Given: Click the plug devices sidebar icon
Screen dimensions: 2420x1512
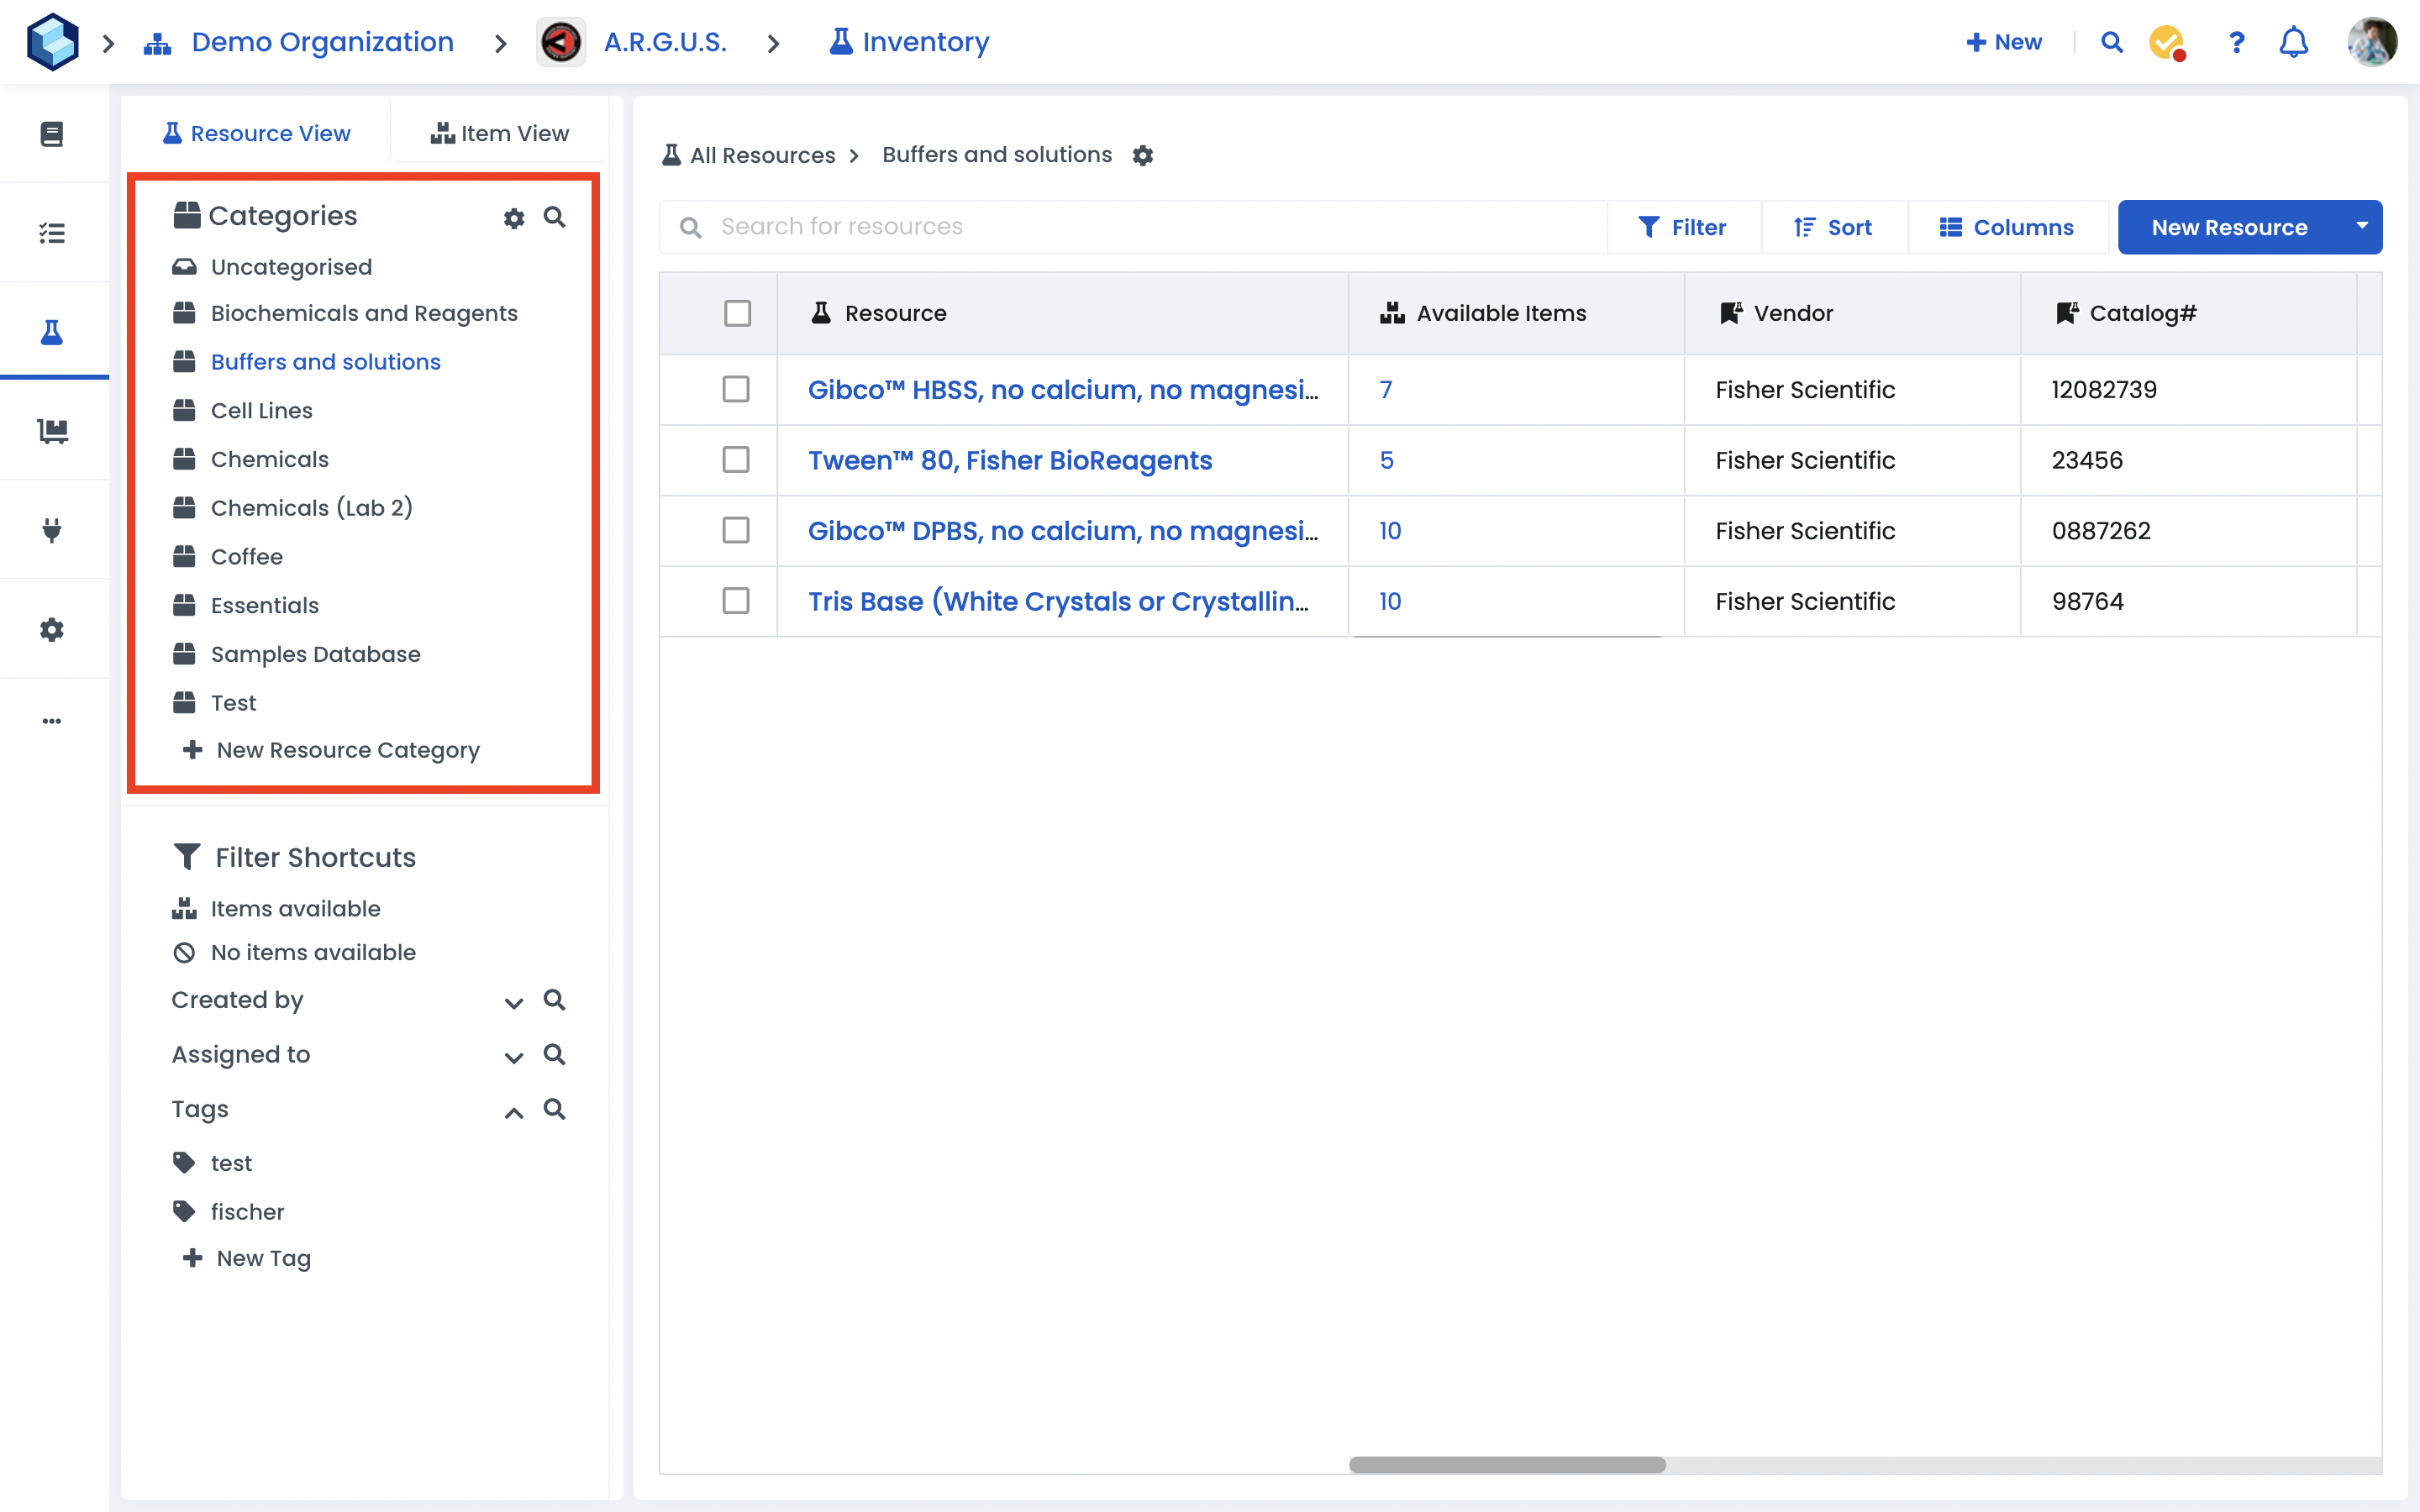Looking at the screenshot, I should pyautogui.click(x=52, y=530).
